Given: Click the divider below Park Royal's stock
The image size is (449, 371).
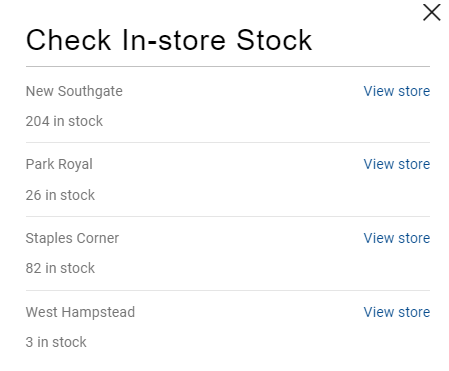Looking at the screenshot, I should pos(228,216).
